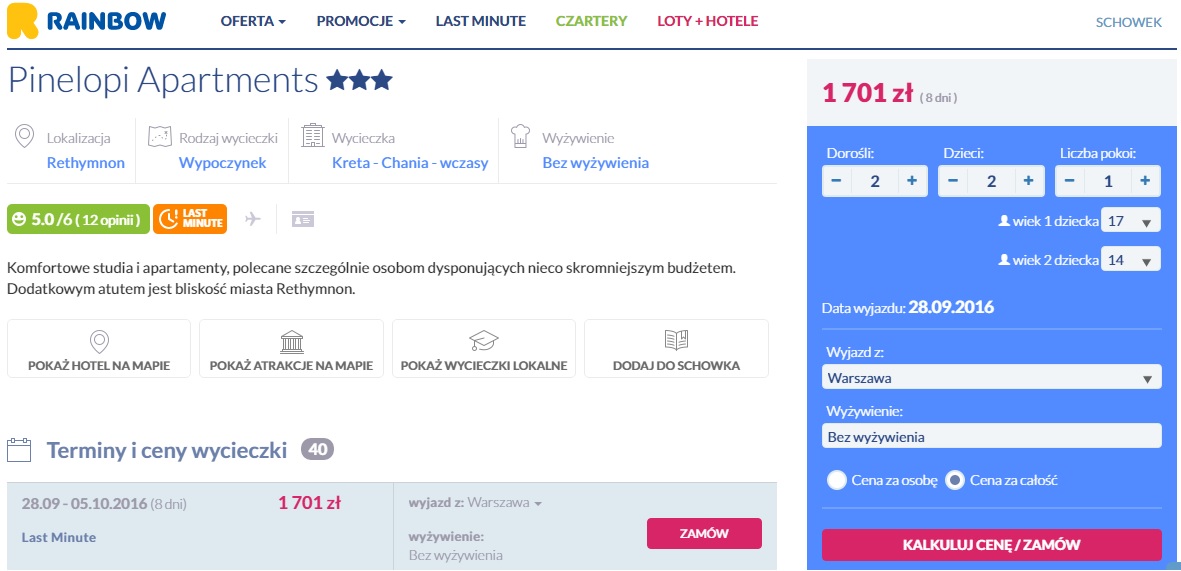Click Kalkuluj cenę / Zamów button
The height and width of the screenshot is (571, 1181).
pos(991,545)
